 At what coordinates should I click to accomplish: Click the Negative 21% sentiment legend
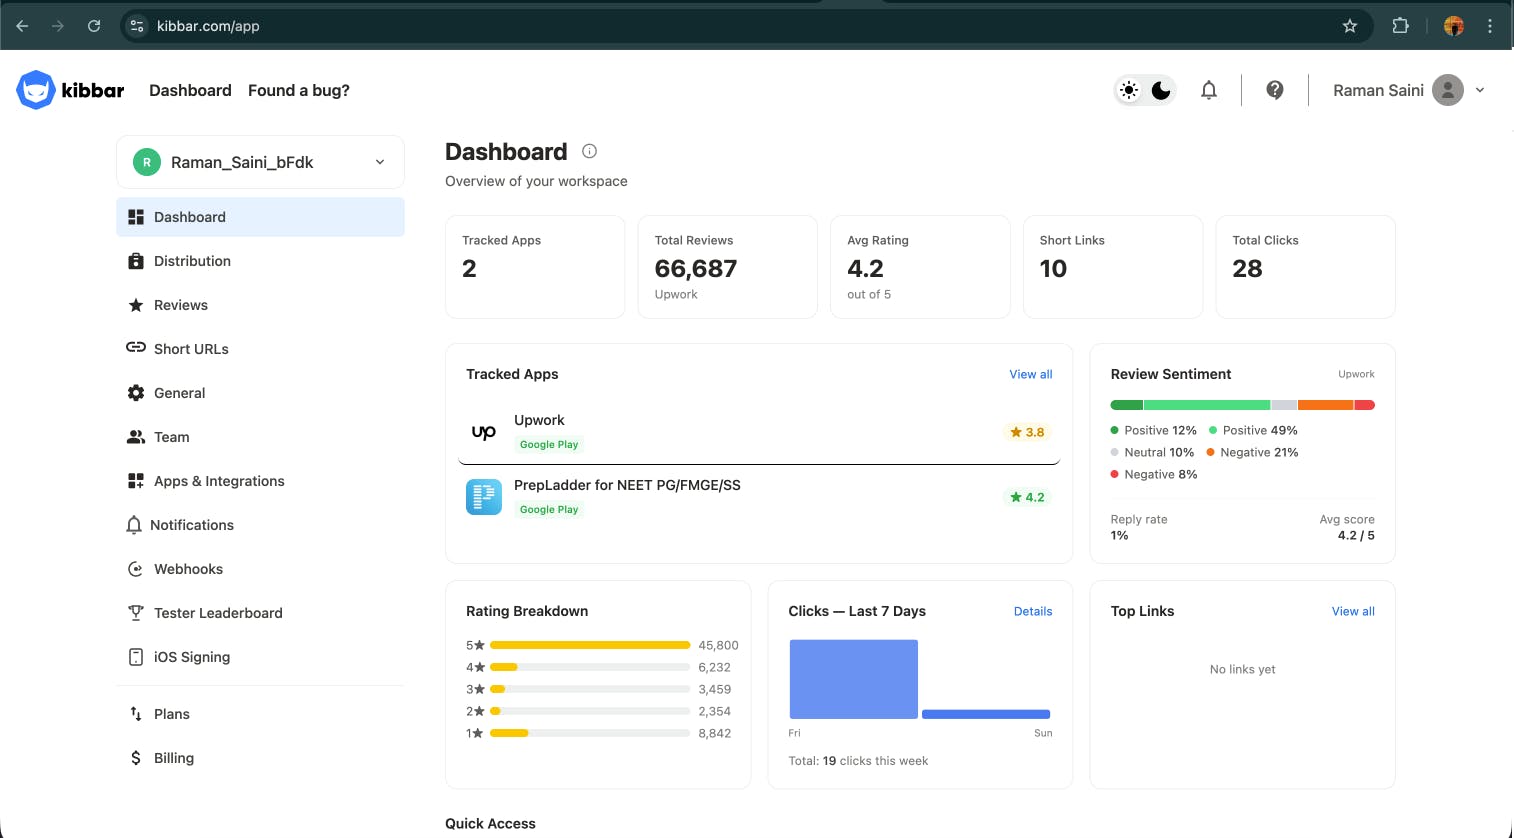point(1252,452)
